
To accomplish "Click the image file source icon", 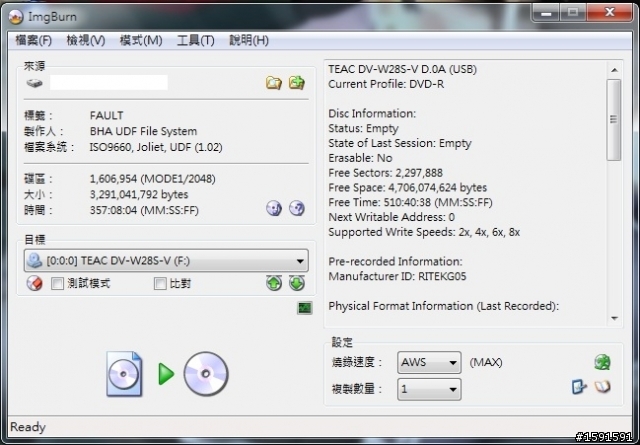I will (x=124, y=374).
